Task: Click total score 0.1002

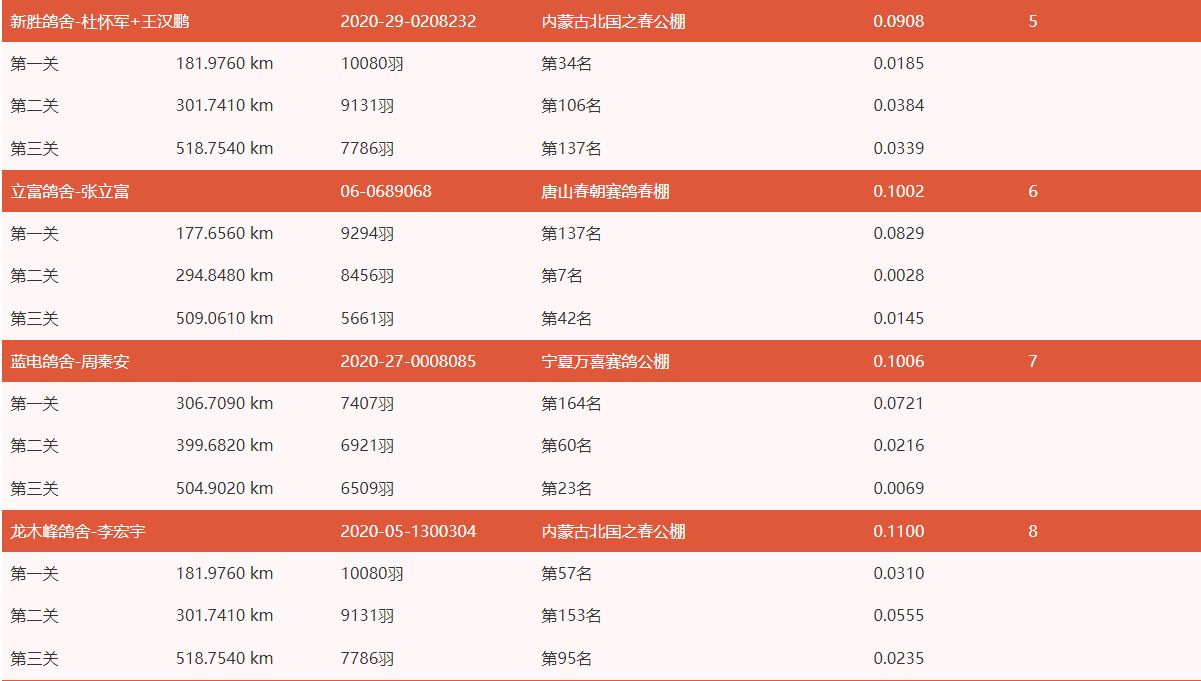Action: tap(899, 191)
